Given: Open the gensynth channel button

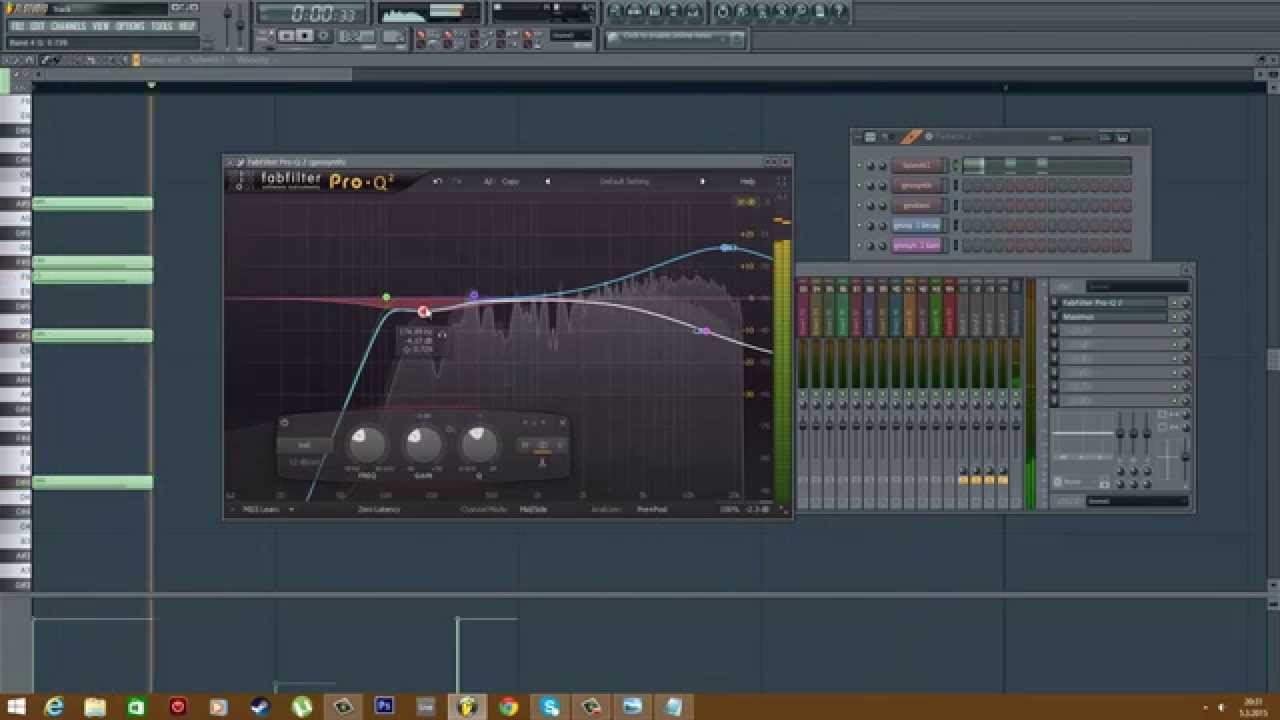Looking at the screenshot, I should [917, 185].
